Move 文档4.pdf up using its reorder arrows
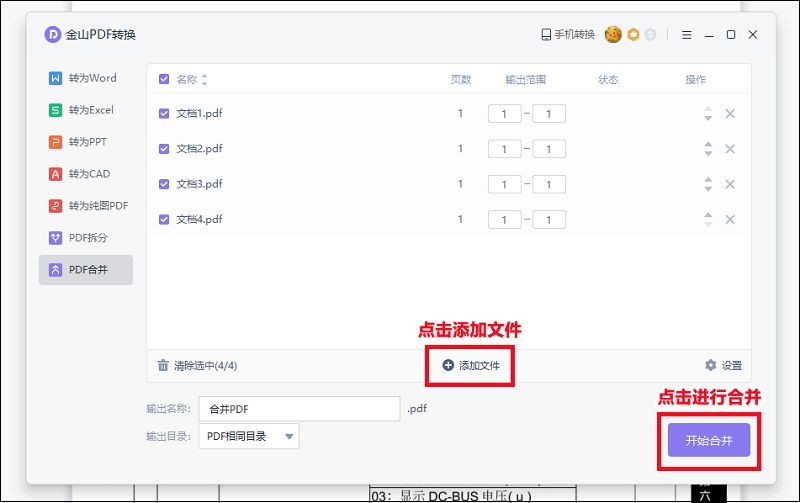 click(x=708, y=215)
